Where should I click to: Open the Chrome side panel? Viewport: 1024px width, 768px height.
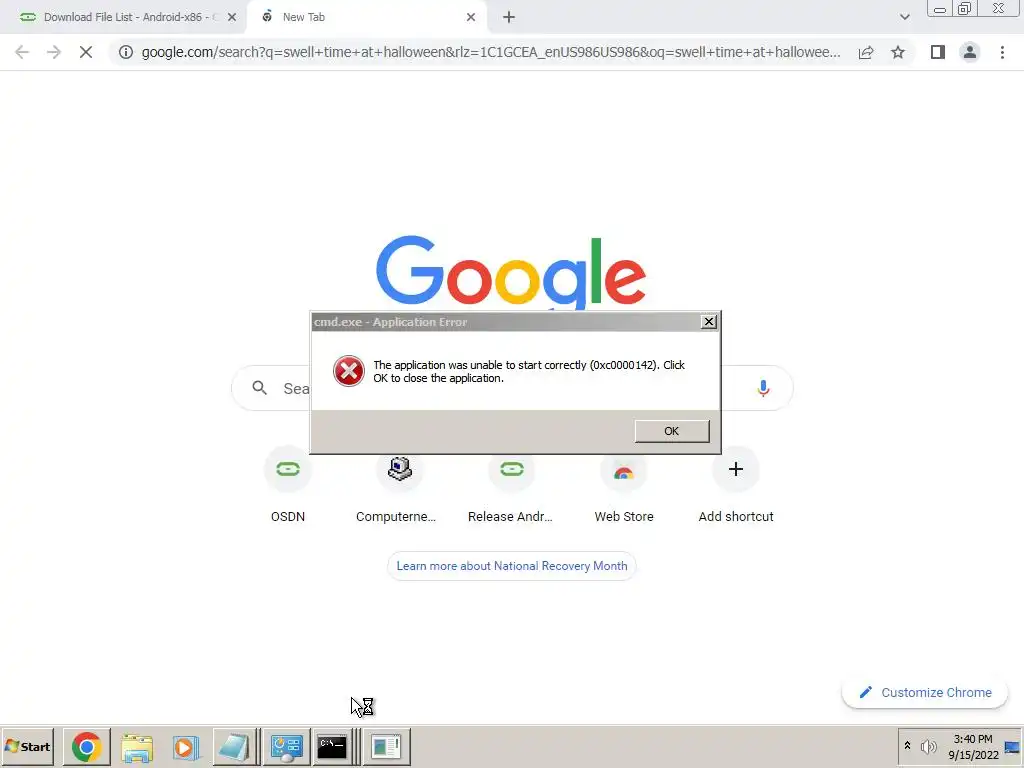click(938, 52)
